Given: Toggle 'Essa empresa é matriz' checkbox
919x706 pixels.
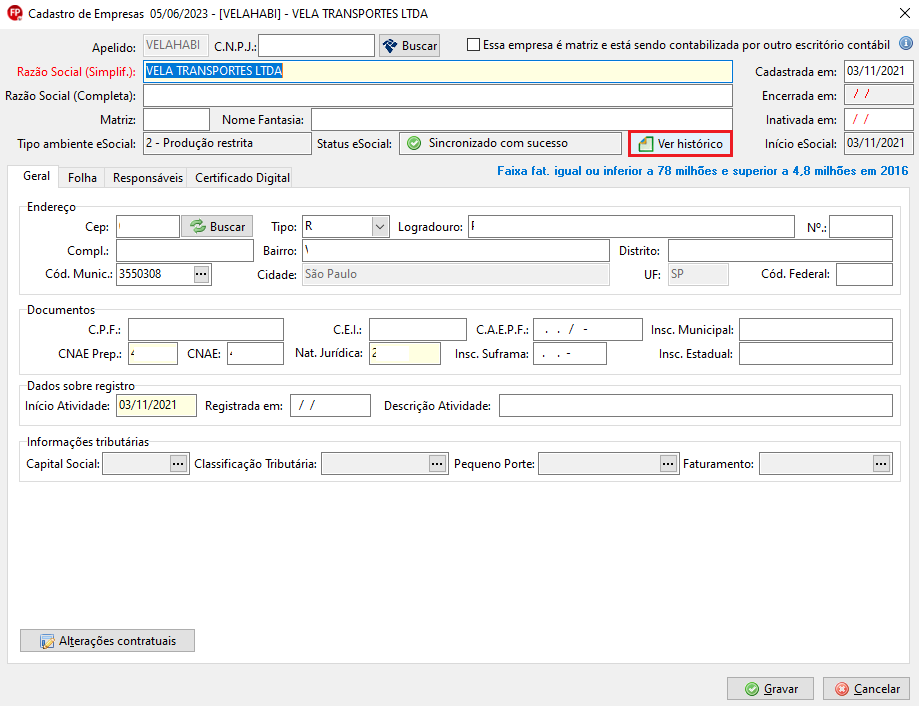Looking at the screenshot, I should [x=473, y=45].
